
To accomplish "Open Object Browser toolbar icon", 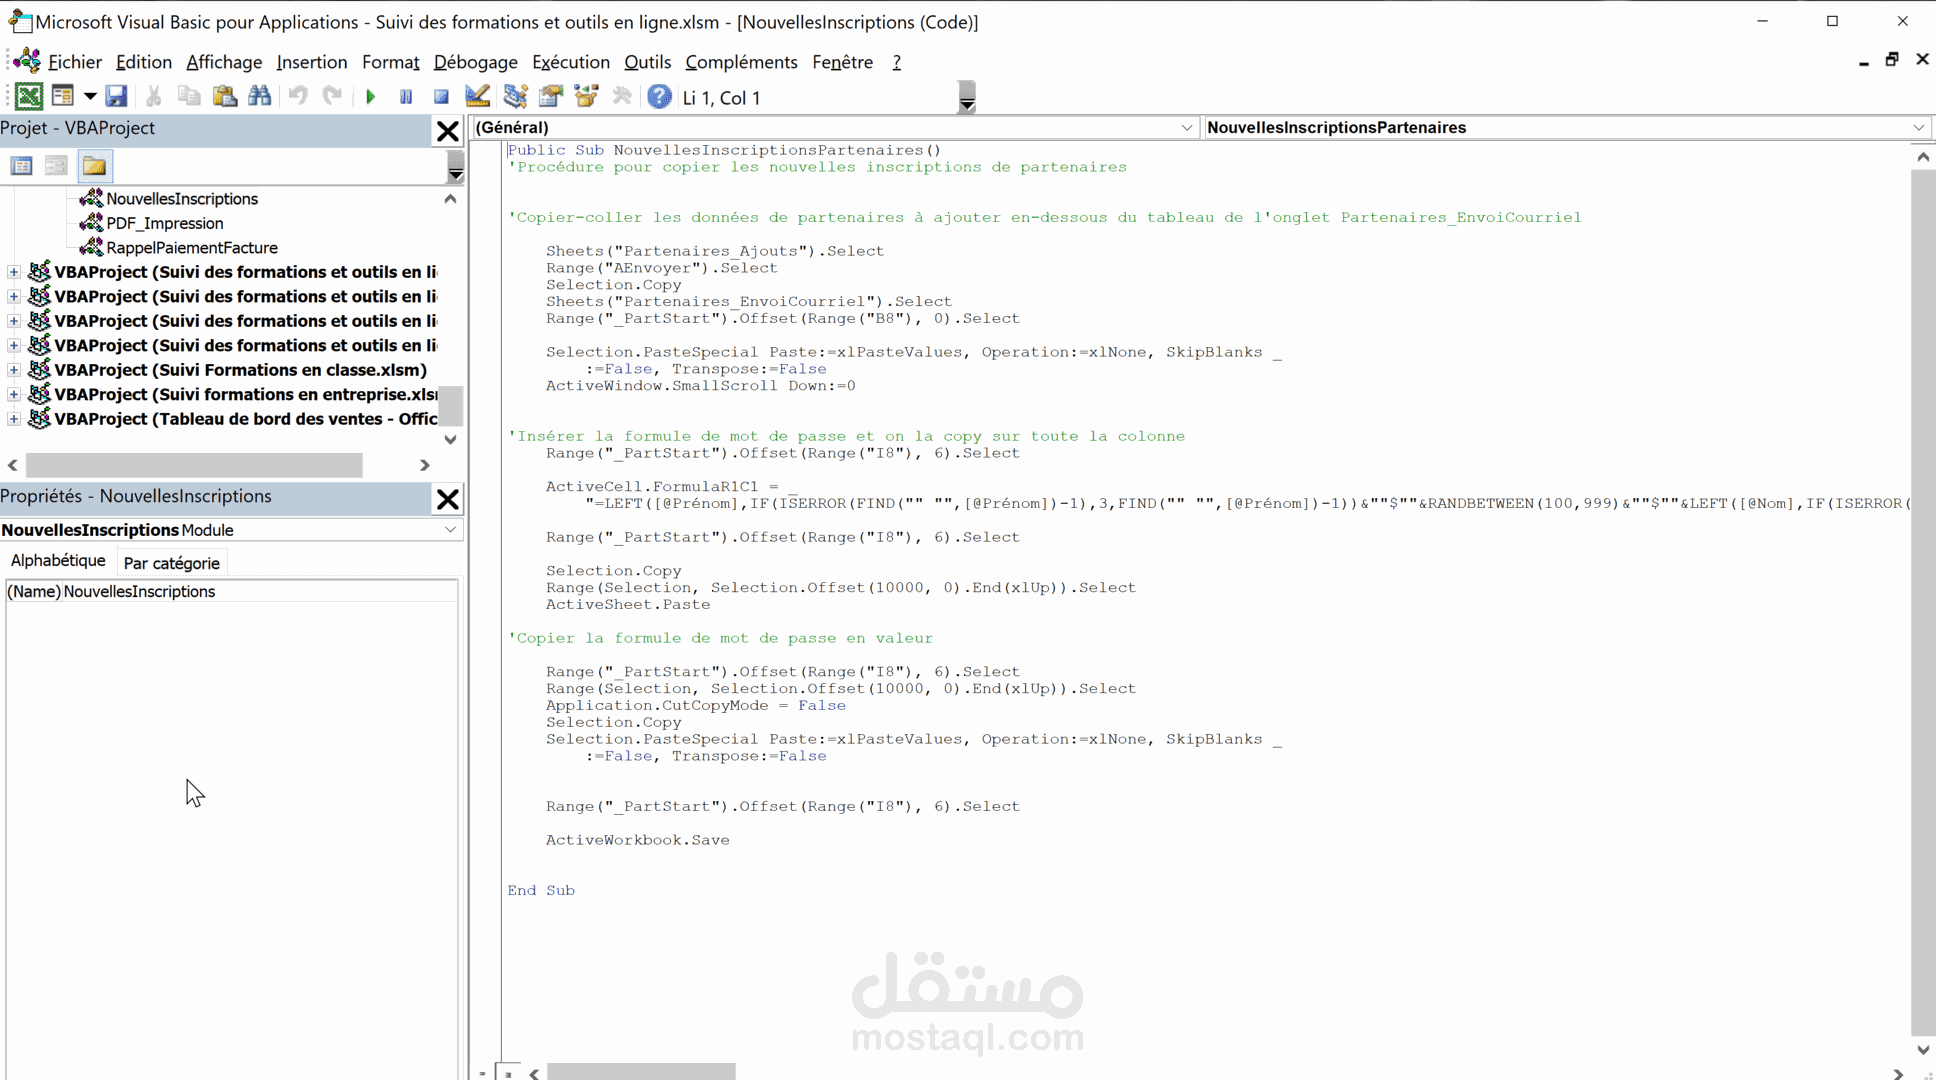I will tap(586, 96).
